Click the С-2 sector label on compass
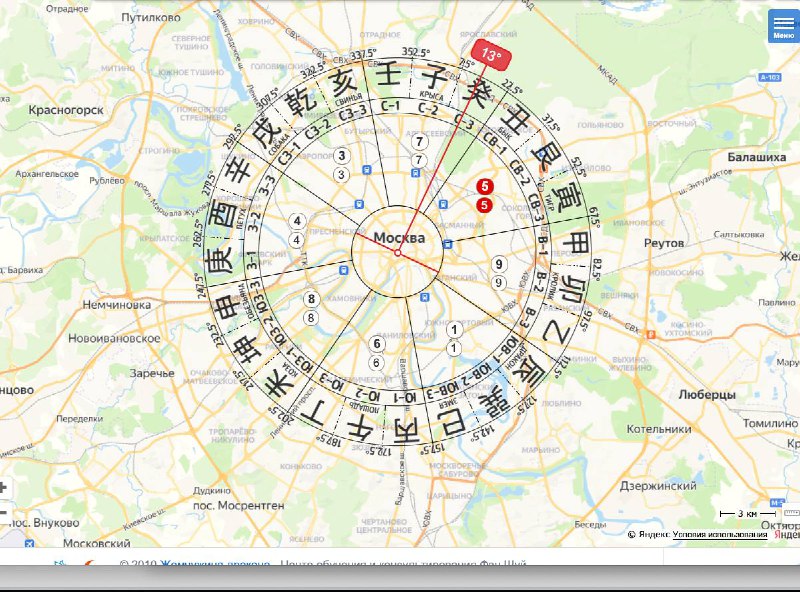The width and height of the screenshot is (800, 592). point(428,109)
